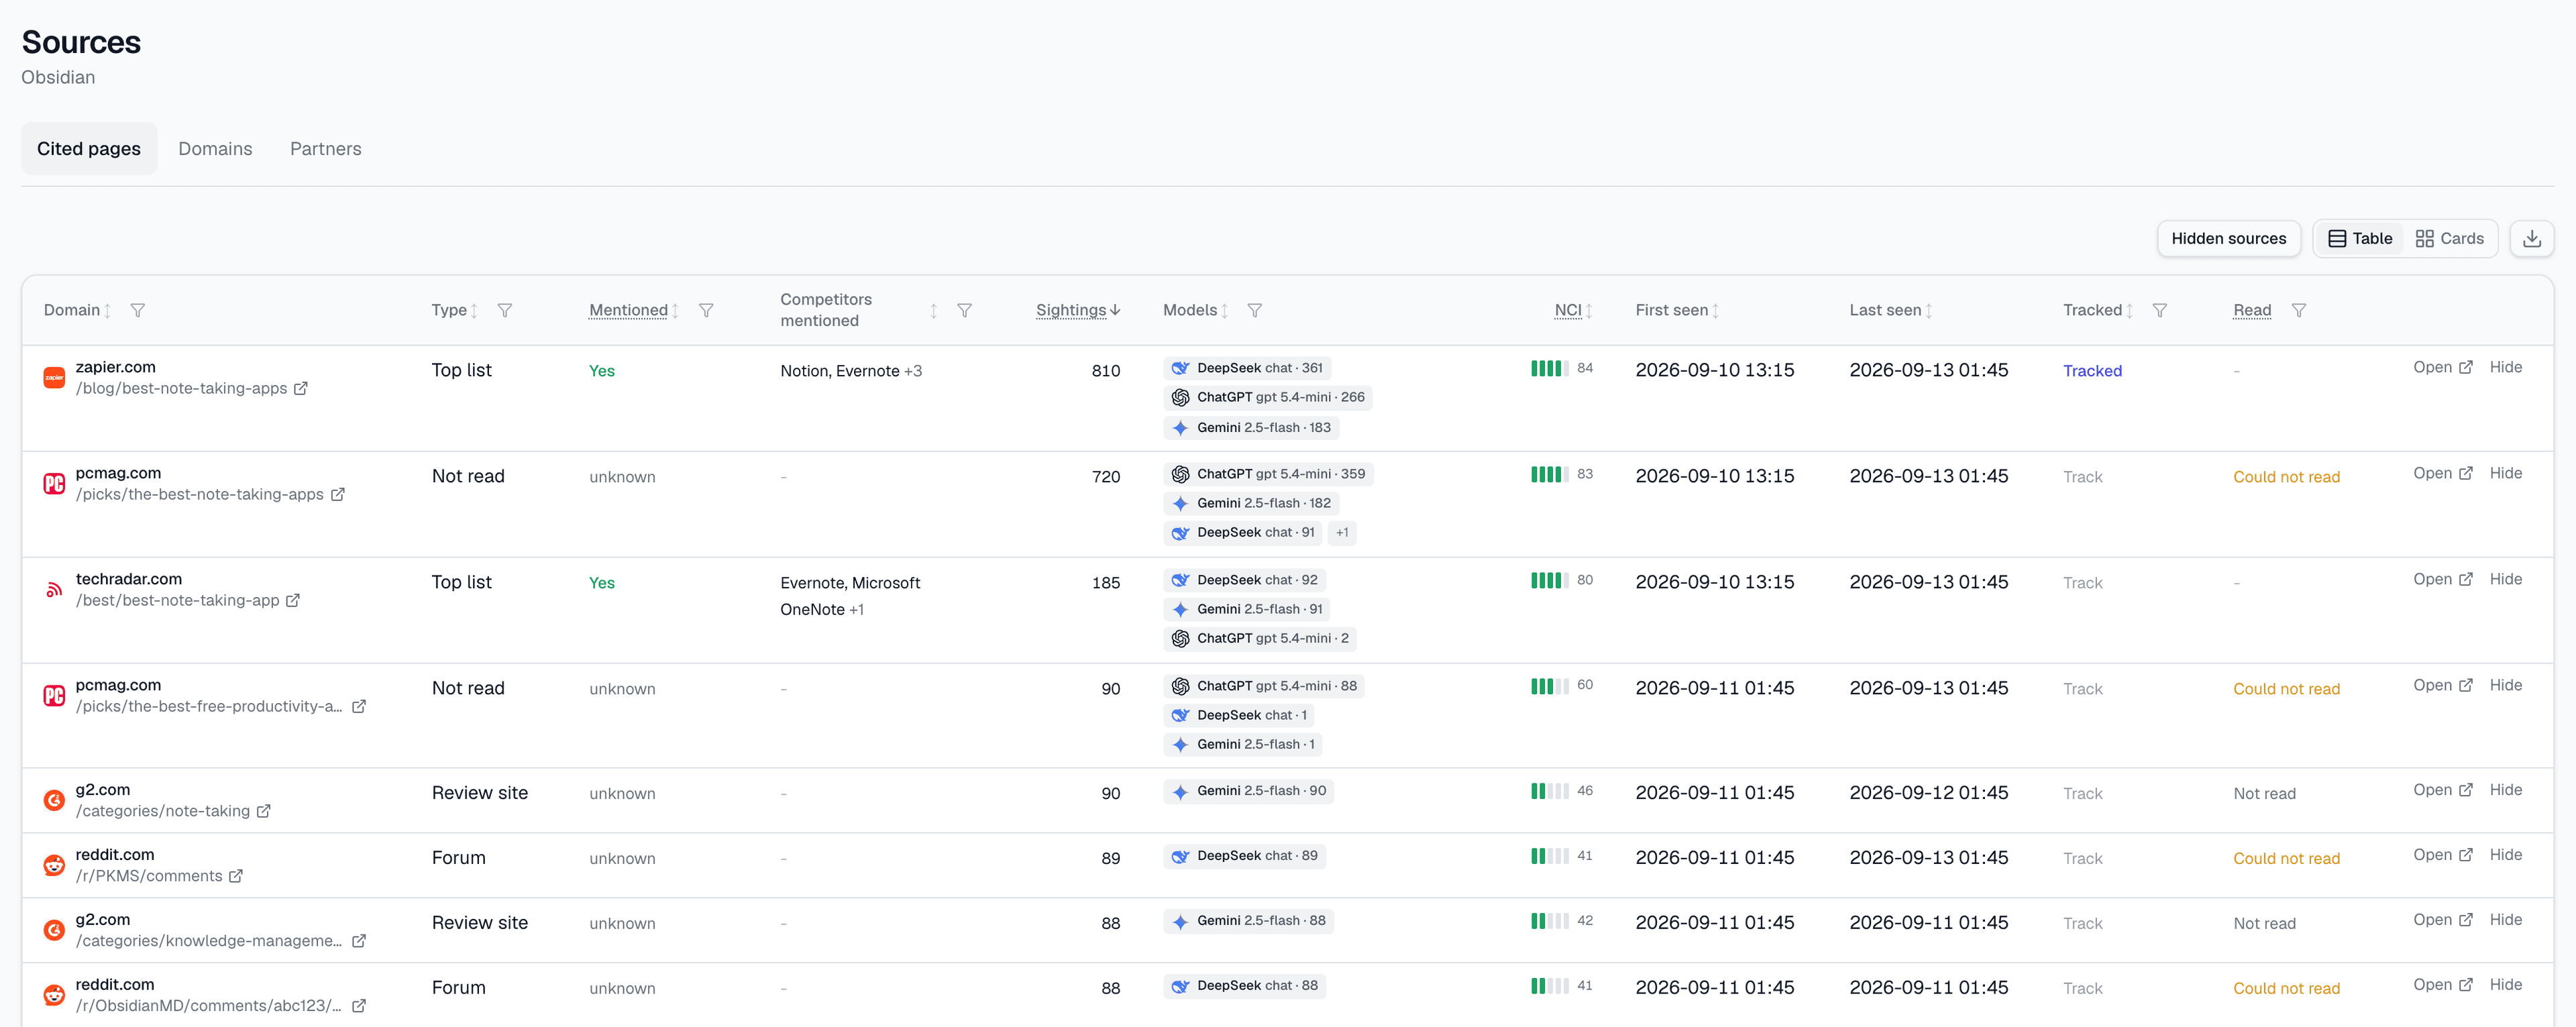Sort by the Models column header
The height and width of the screenshot is (1027, 2576).
click(x=1196, y=310)
